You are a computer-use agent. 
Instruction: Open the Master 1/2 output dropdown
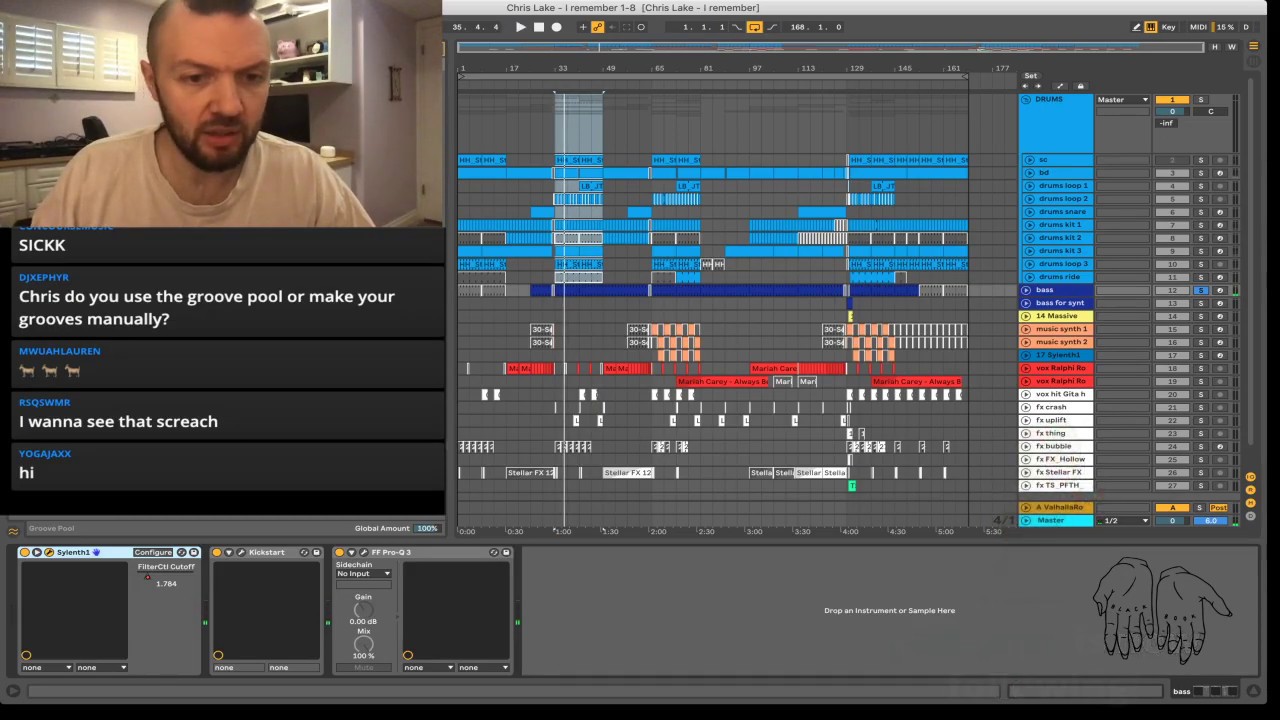(x=1123, y=521)
